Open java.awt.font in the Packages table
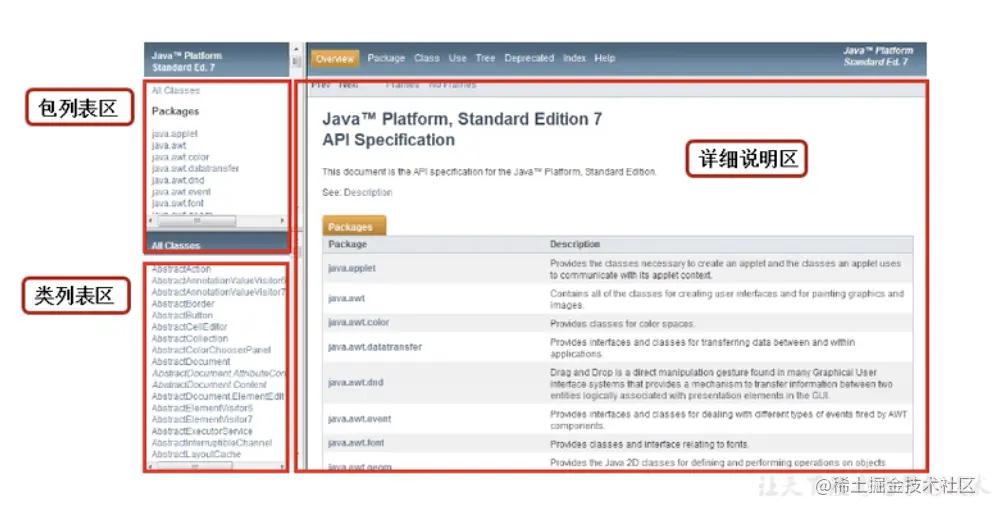The width and height of the screenshot is (992, 512). pyautogui.click(x=356, y=443)
